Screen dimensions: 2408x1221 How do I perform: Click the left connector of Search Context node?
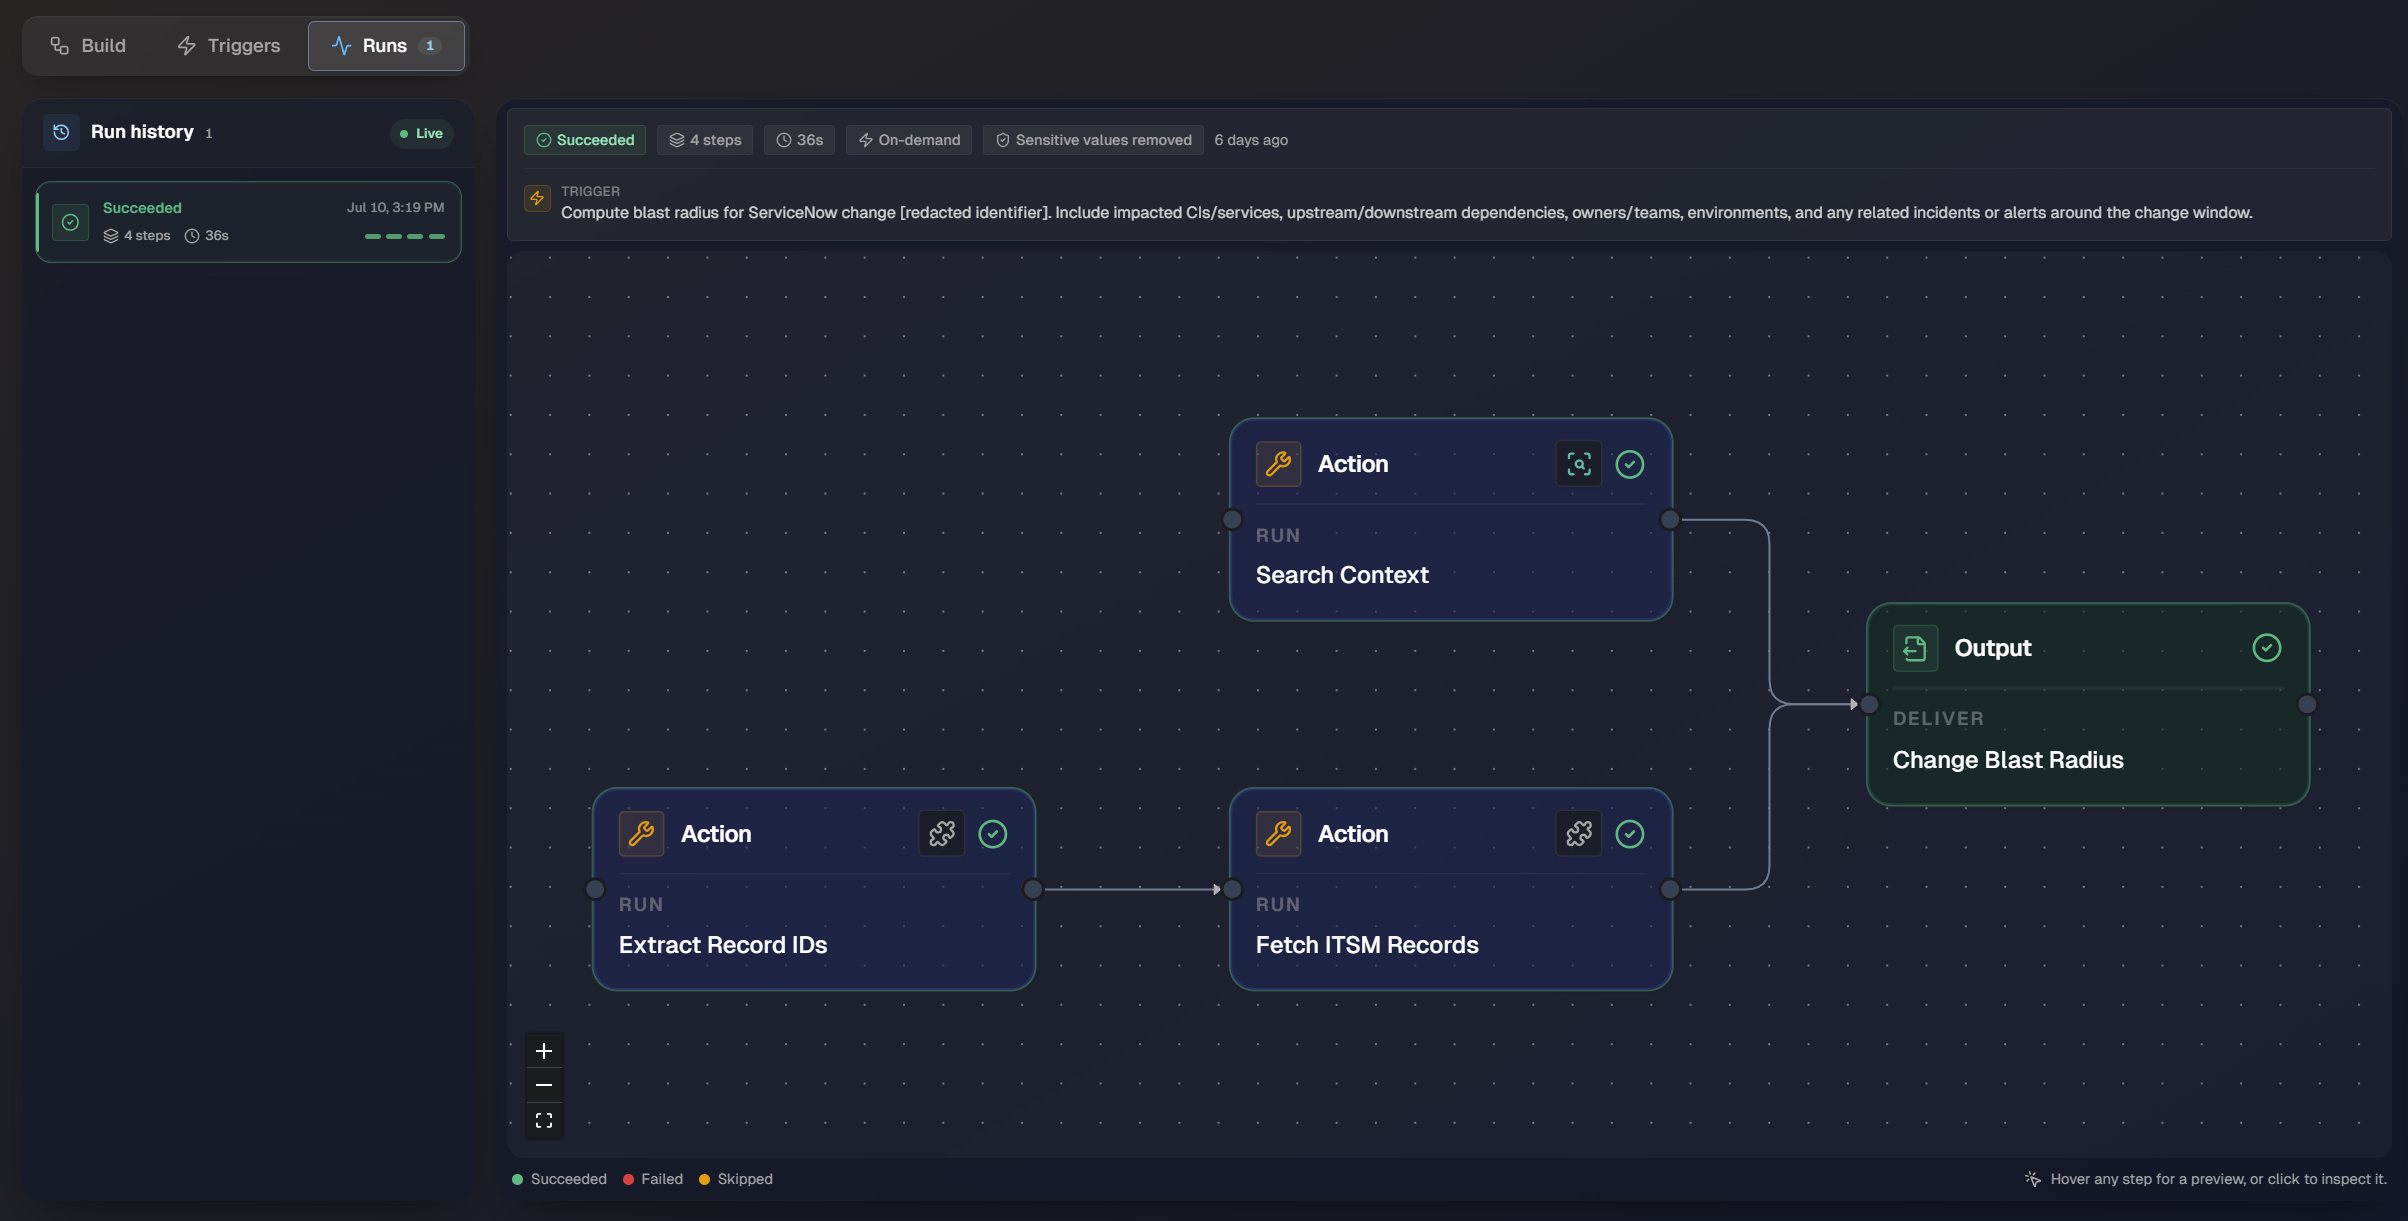click(1232, 520)
